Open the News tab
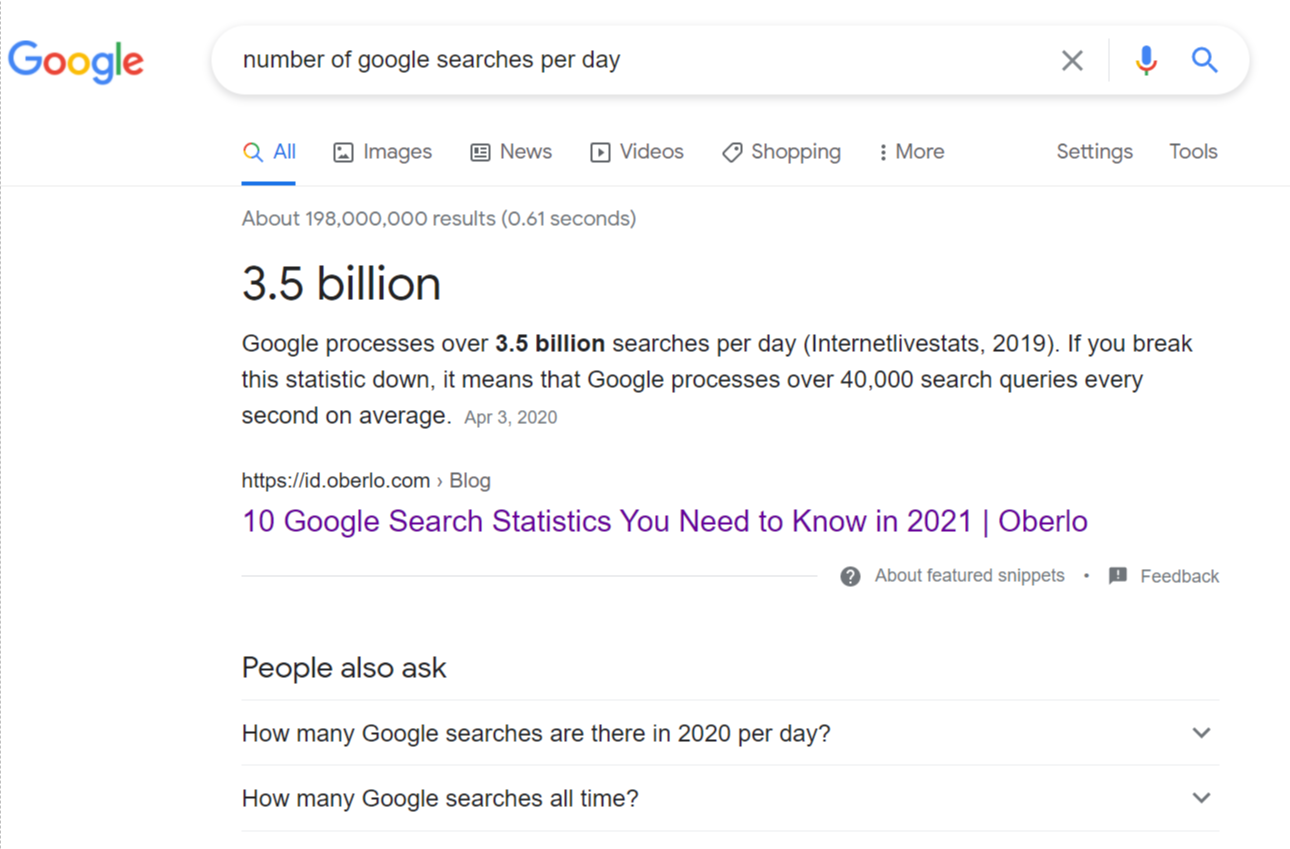 click(x=511, y=152)
